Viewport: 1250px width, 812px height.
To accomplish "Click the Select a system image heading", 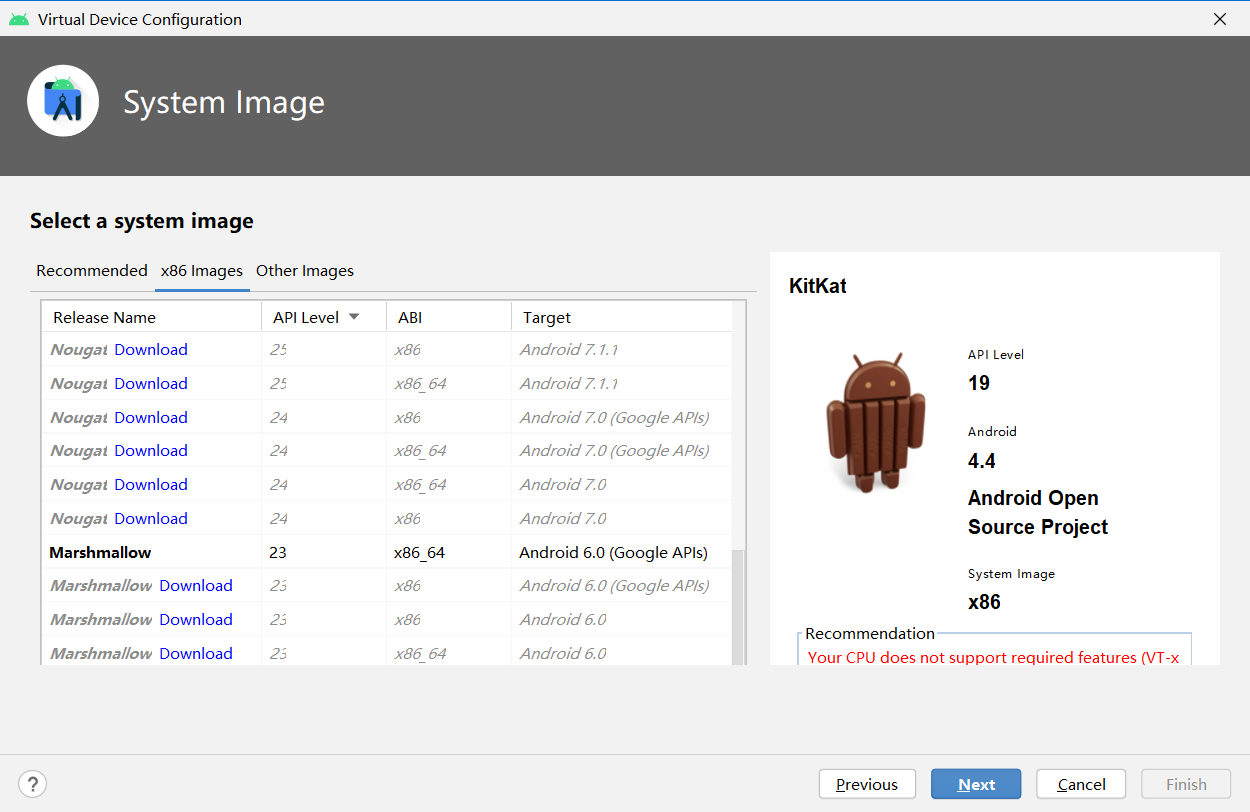I will pyautogui.click(x=142, y=221).
